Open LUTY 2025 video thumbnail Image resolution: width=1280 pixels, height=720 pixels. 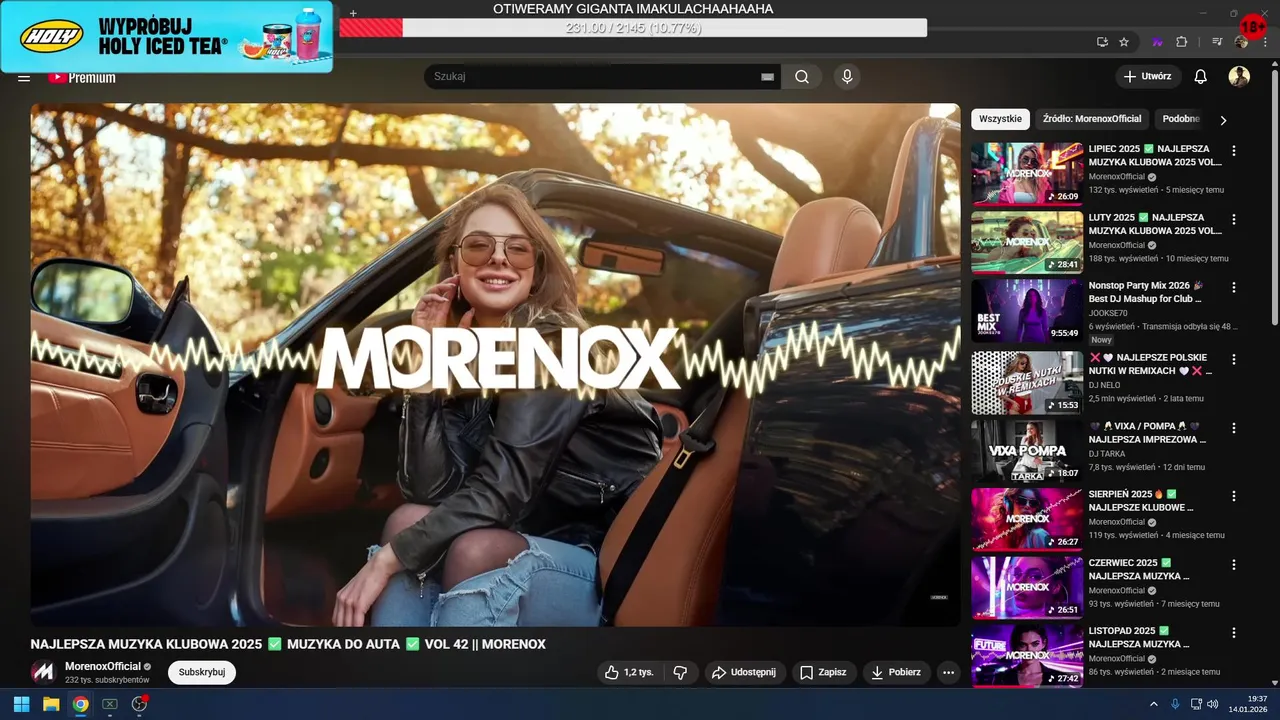point(1027,242)
